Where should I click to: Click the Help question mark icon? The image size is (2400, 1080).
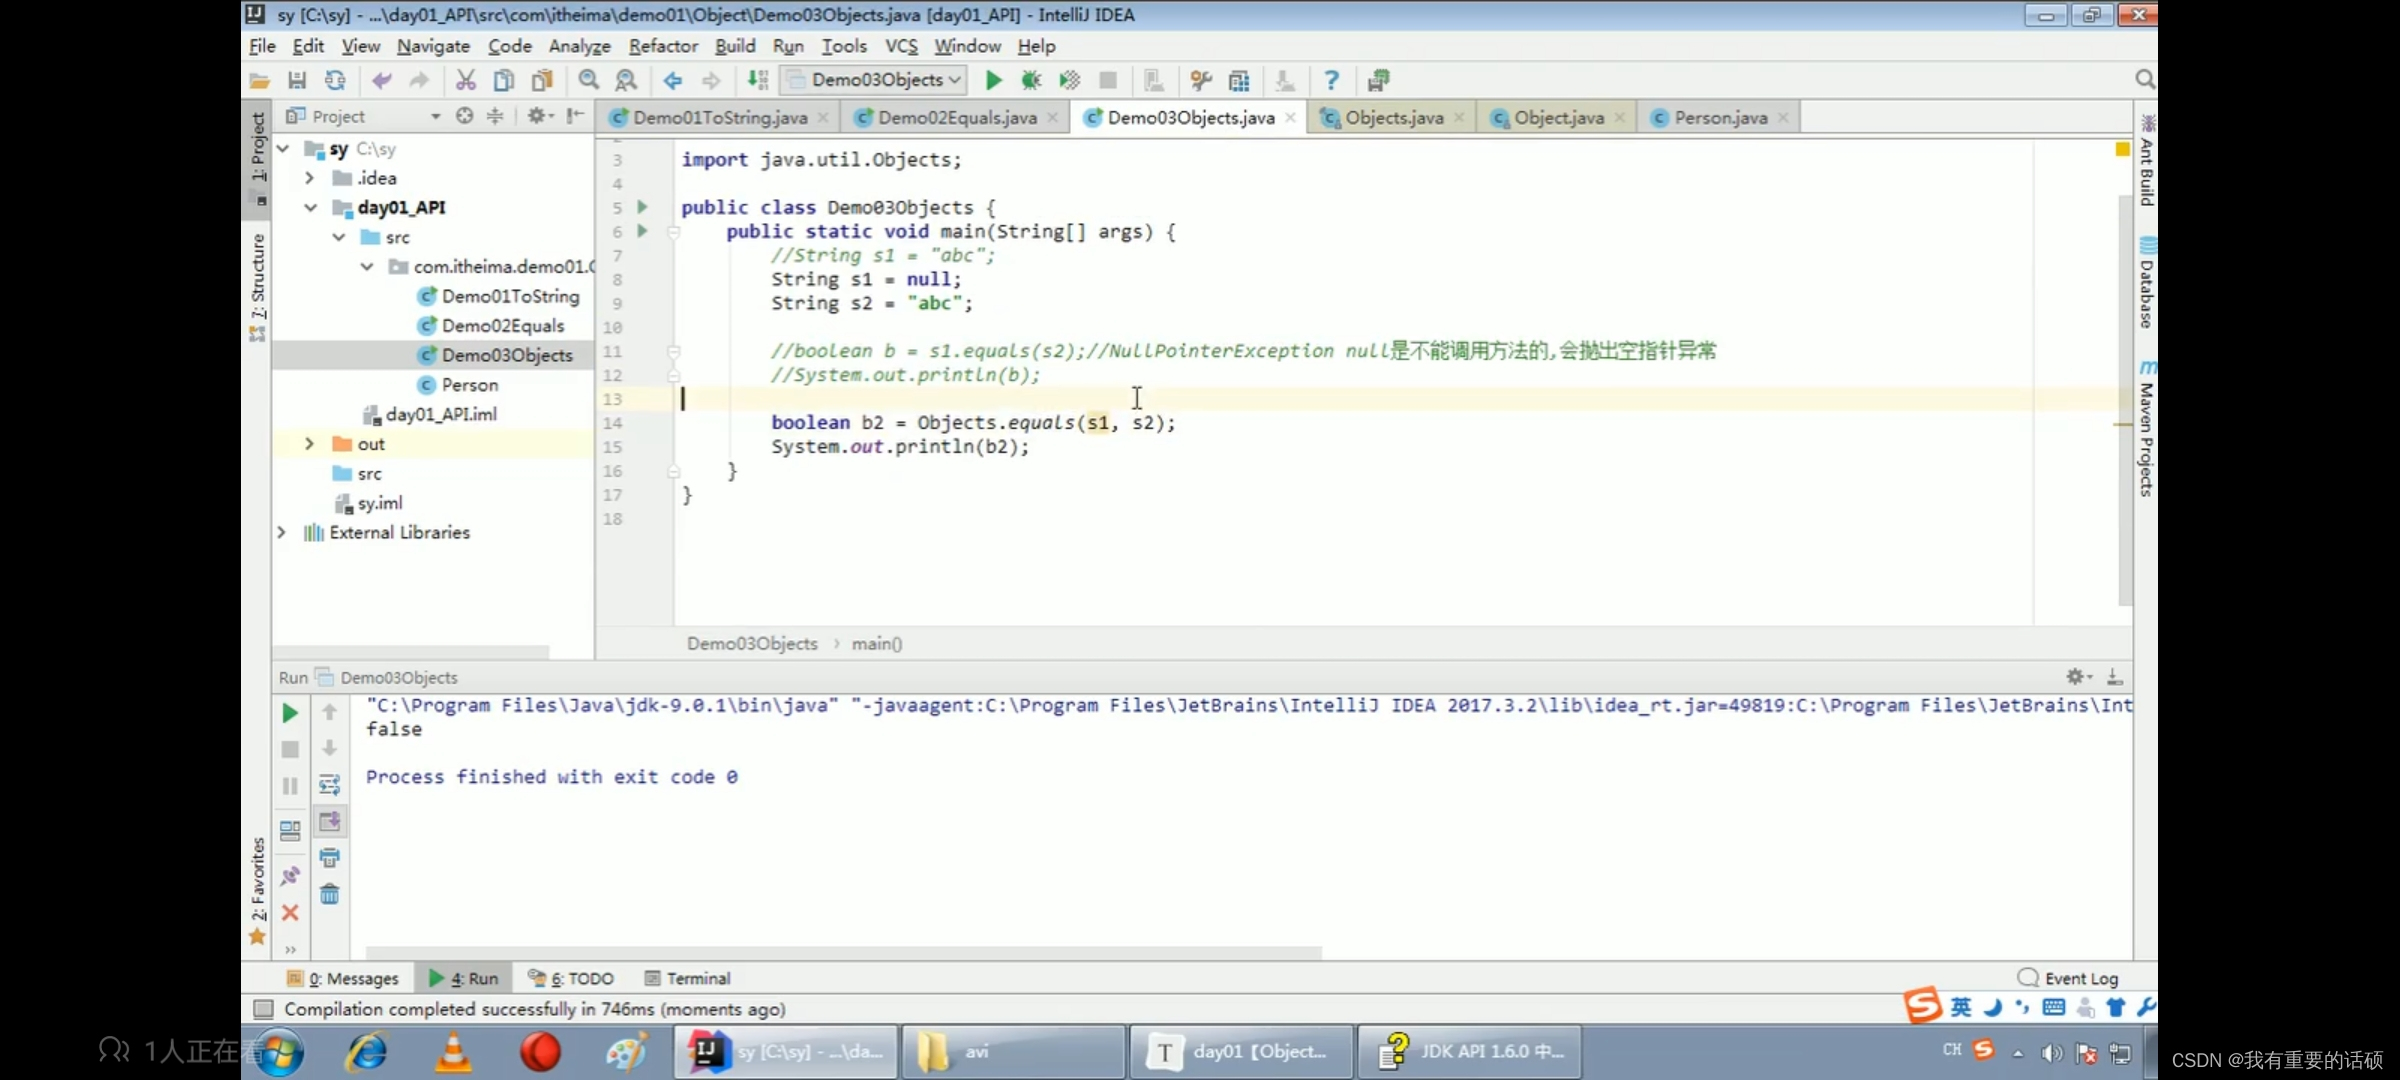coord(1331,81)
